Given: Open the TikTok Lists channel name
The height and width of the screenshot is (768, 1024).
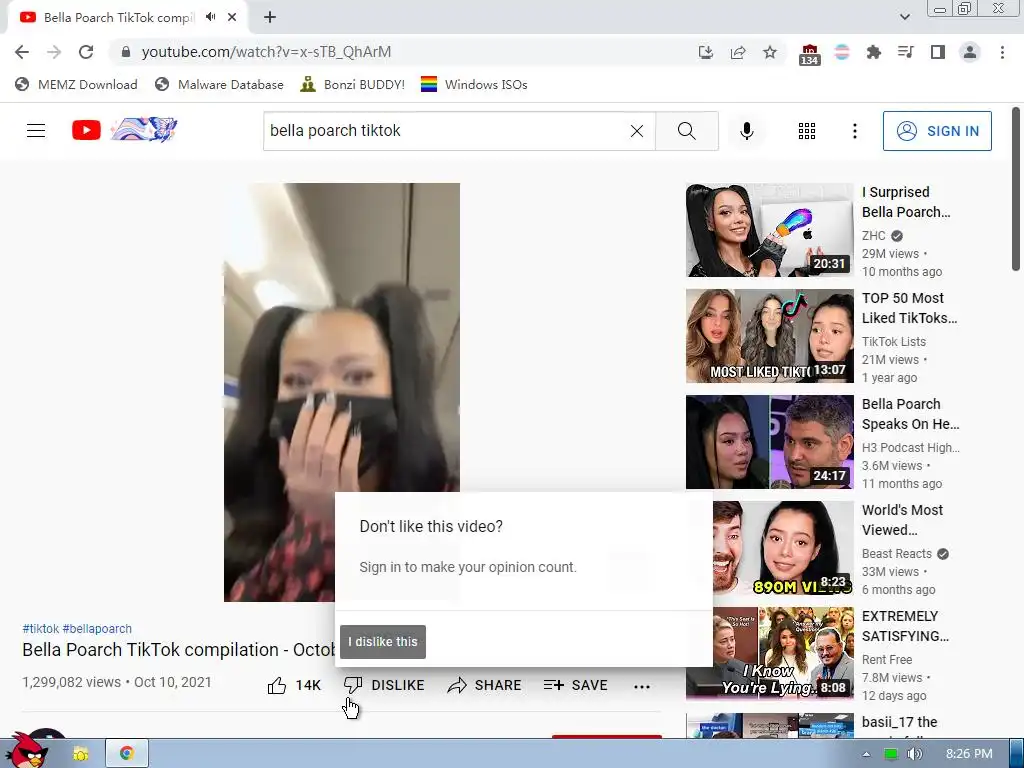Looking at the screenshot, I should (894, 342).
